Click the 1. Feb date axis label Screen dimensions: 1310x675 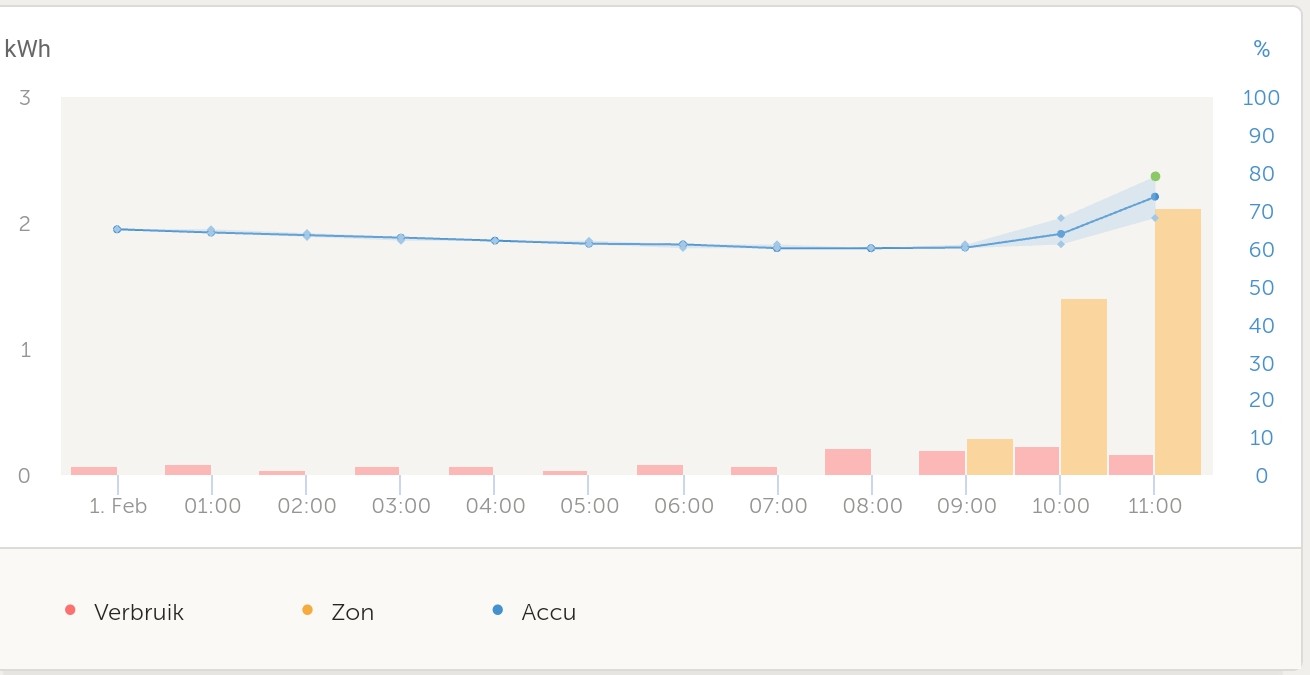tap(118, 506)
